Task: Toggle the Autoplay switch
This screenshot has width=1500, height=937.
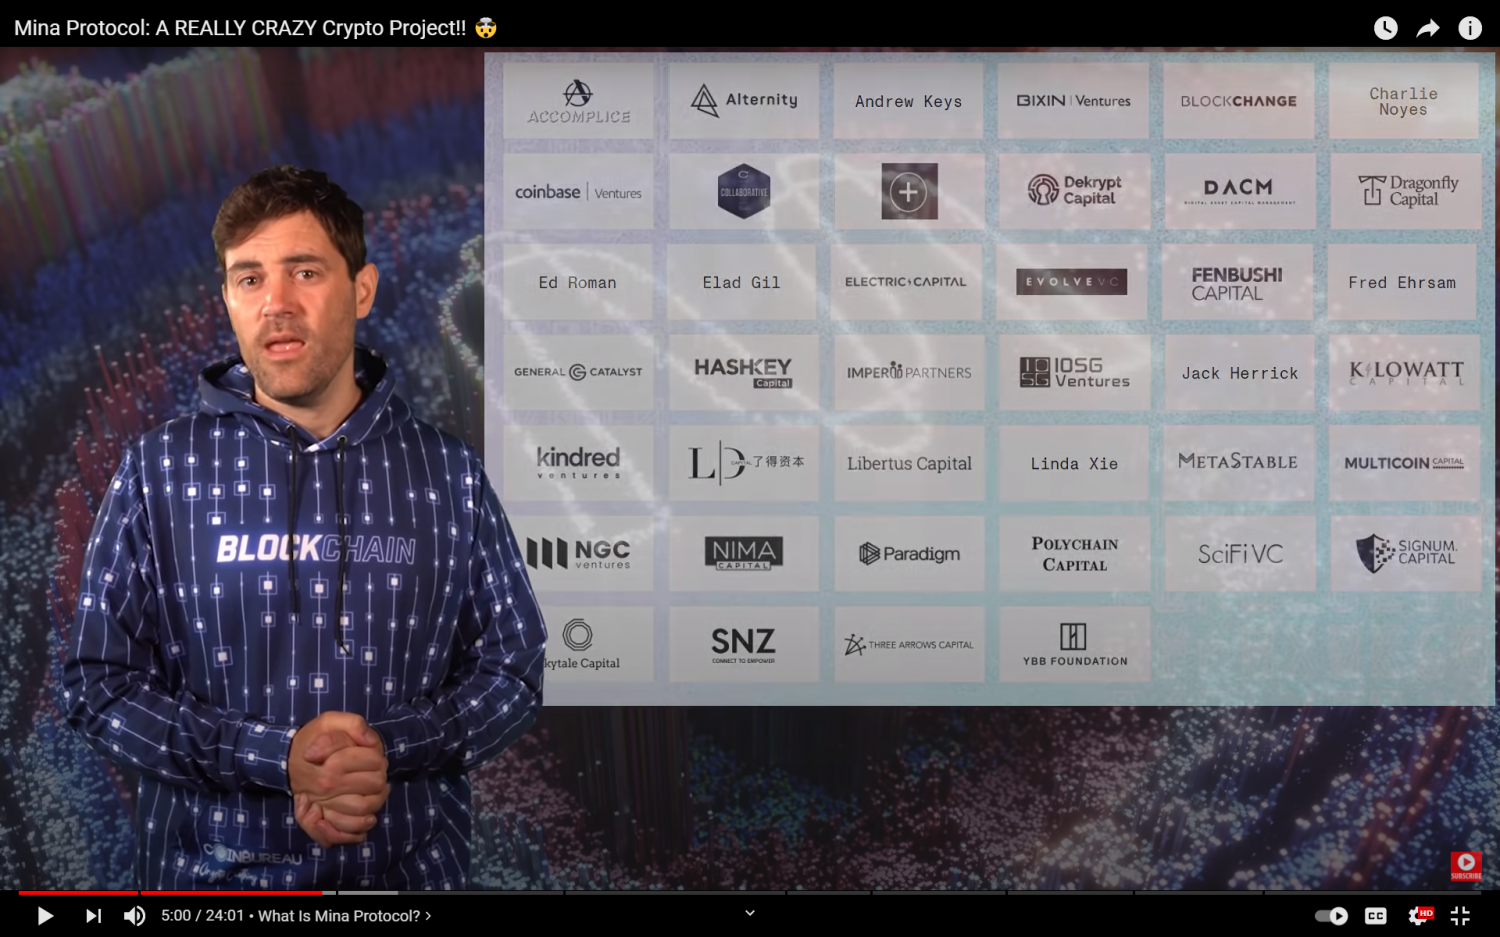Action: pyautogui.click(x=1331, y=916)
